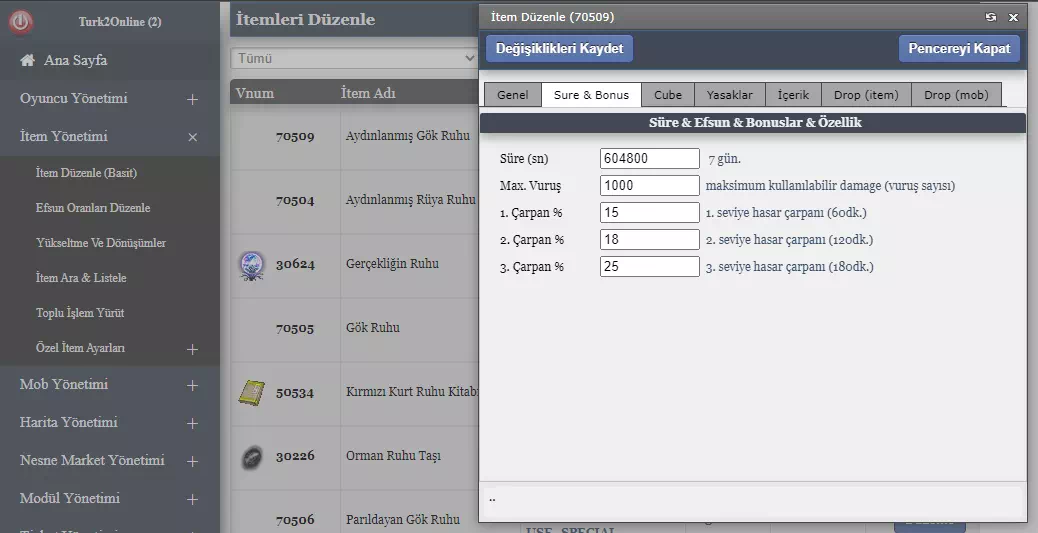Expand Modül Yönetimi plus sign
This screenshot has width=1038, height=533.
pyautogui.click(x=192, y=499)
